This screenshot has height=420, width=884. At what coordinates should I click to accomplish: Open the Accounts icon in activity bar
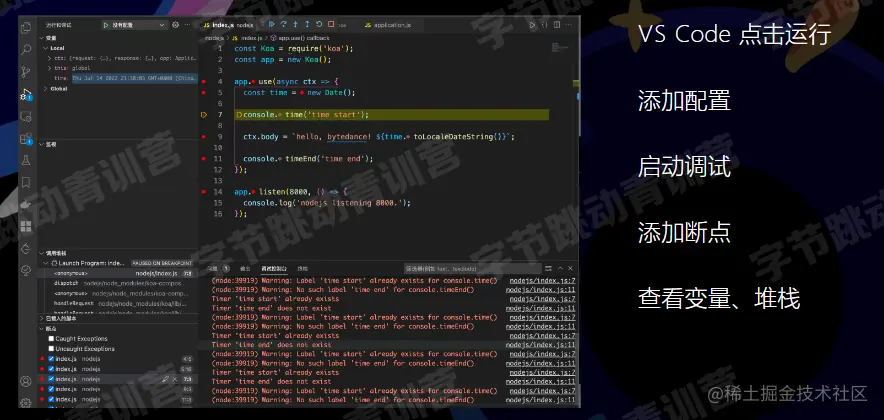pos(25,382)
